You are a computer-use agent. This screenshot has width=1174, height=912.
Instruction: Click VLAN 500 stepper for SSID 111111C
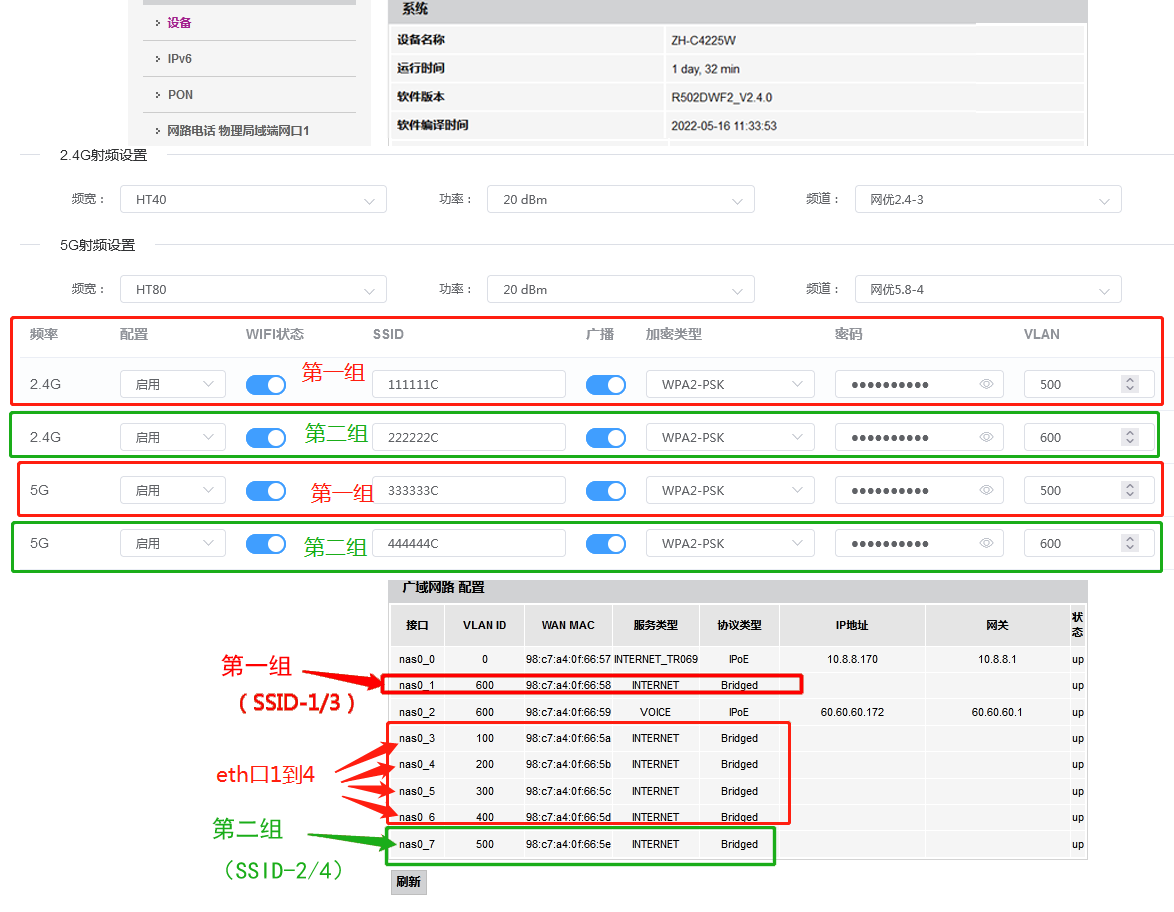coord(1130,384)
